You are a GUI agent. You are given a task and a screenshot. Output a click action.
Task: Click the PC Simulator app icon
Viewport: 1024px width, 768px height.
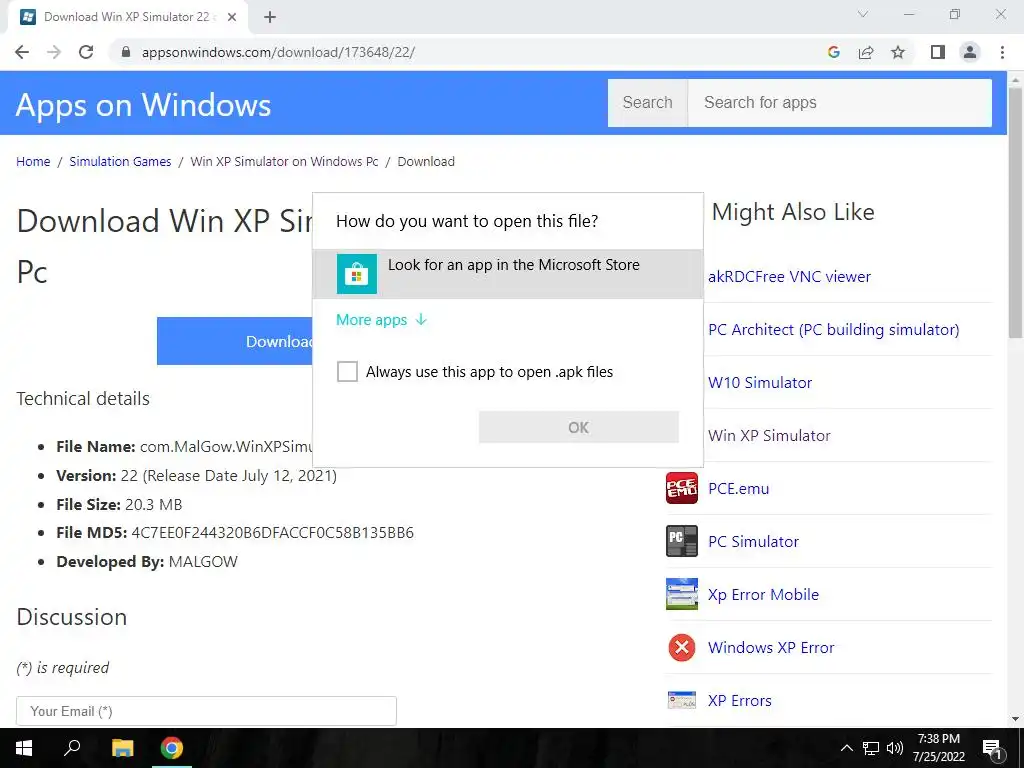(682, 541)
